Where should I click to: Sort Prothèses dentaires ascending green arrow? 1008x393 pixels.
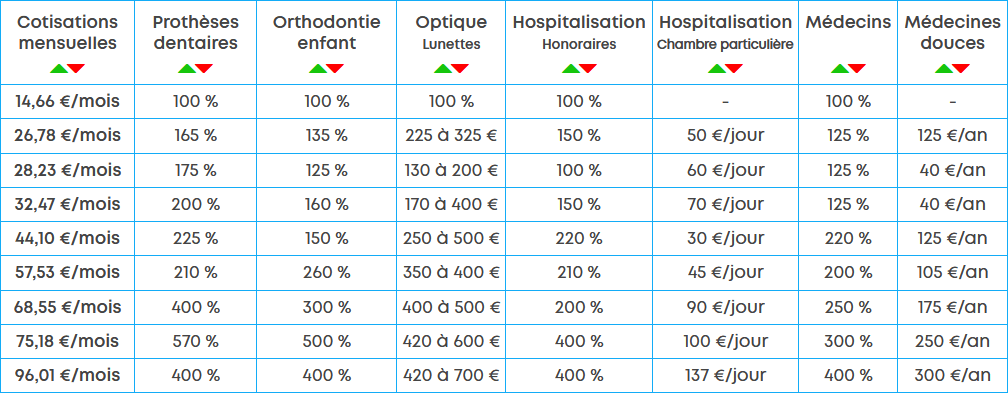(x=186, y=68)
